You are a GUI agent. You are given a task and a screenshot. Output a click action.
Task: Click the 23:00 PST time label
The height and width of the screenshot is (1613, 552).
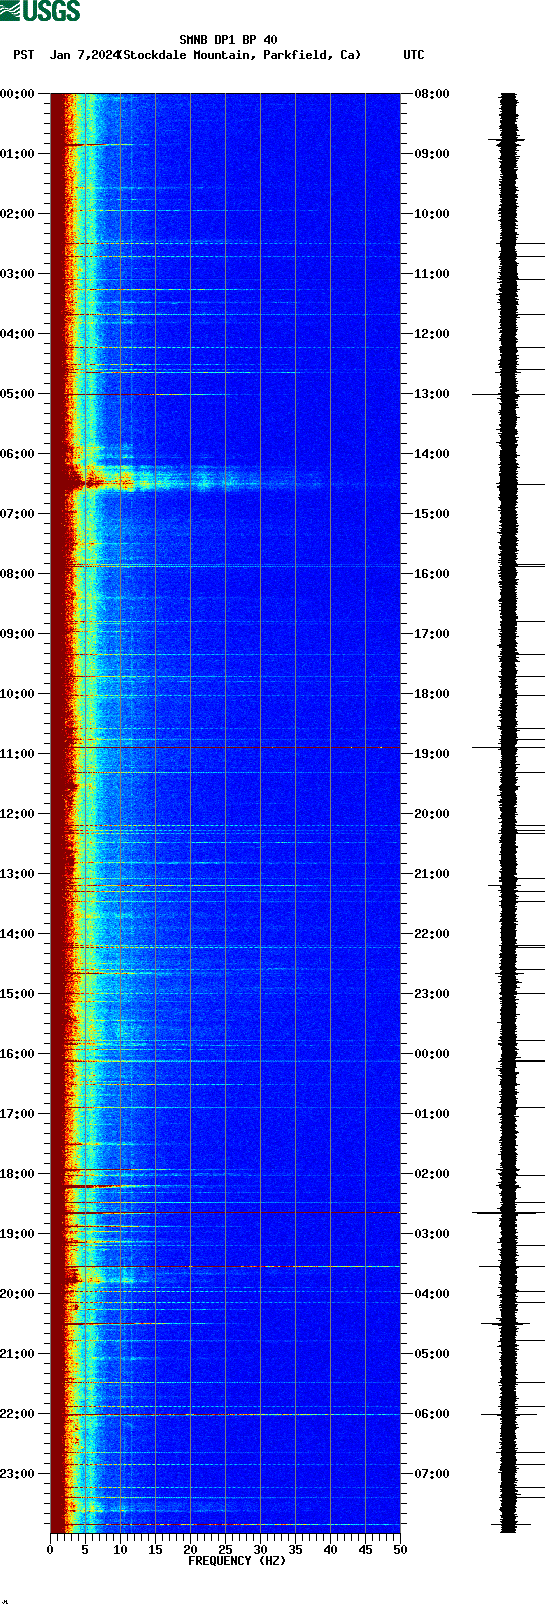click(x=18, y=1474)
